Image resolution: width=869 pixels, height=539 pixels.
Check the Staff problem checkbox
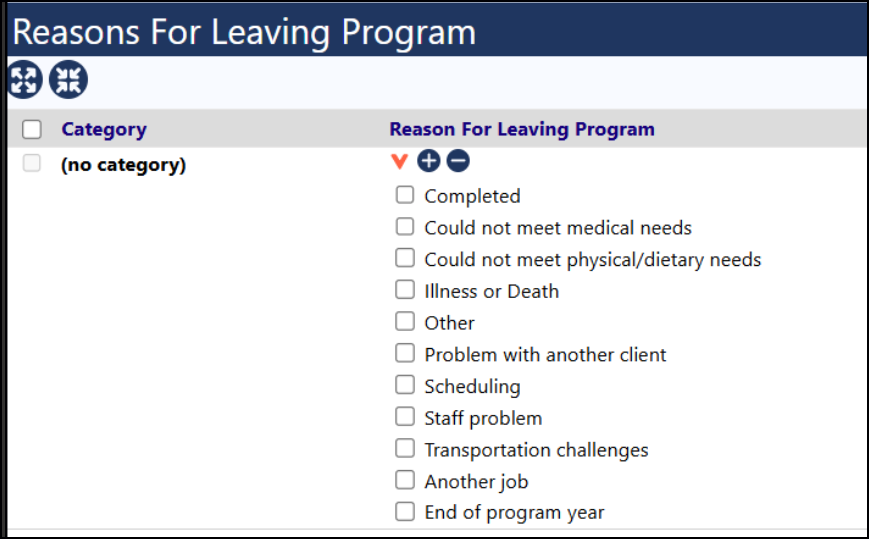[405, 416]
